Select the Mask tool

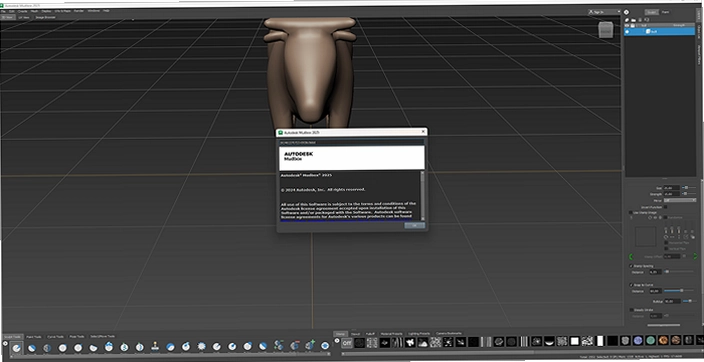point(295,345)
